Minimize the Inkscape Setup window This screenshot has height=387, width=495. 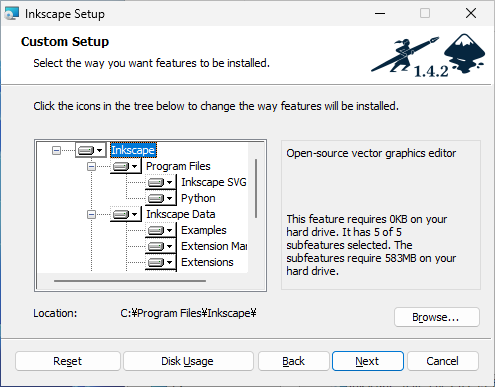[x=380, y=14]
